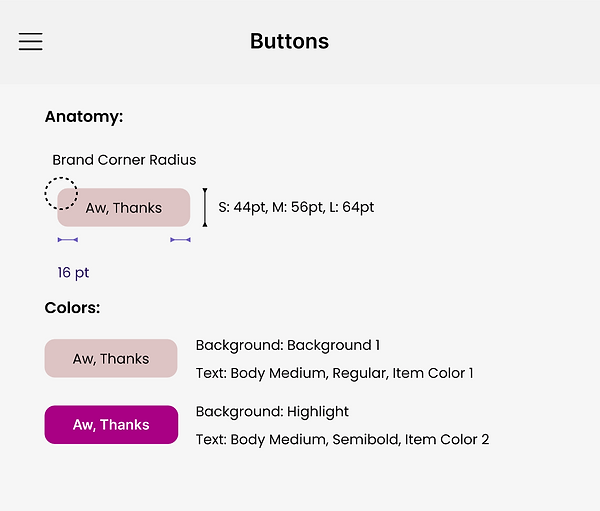Open the hamburger menu
Image resolution: width=600 pixels, height=511 pixels.
(x=31, y=41)
